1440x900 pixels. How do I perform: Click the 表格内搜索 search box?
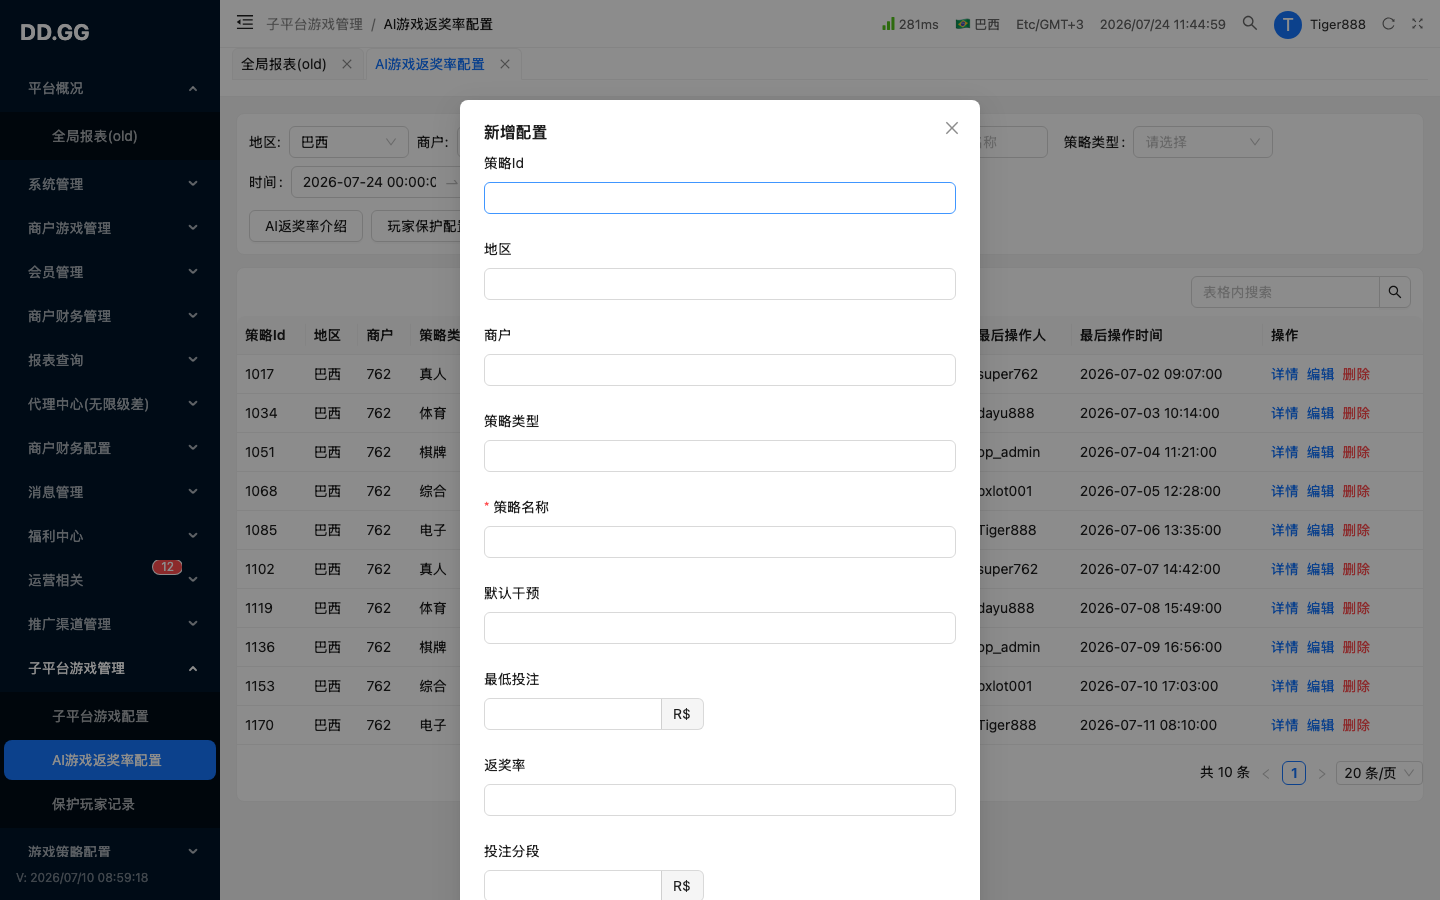pyautogui.click(x=1286, y=292)
